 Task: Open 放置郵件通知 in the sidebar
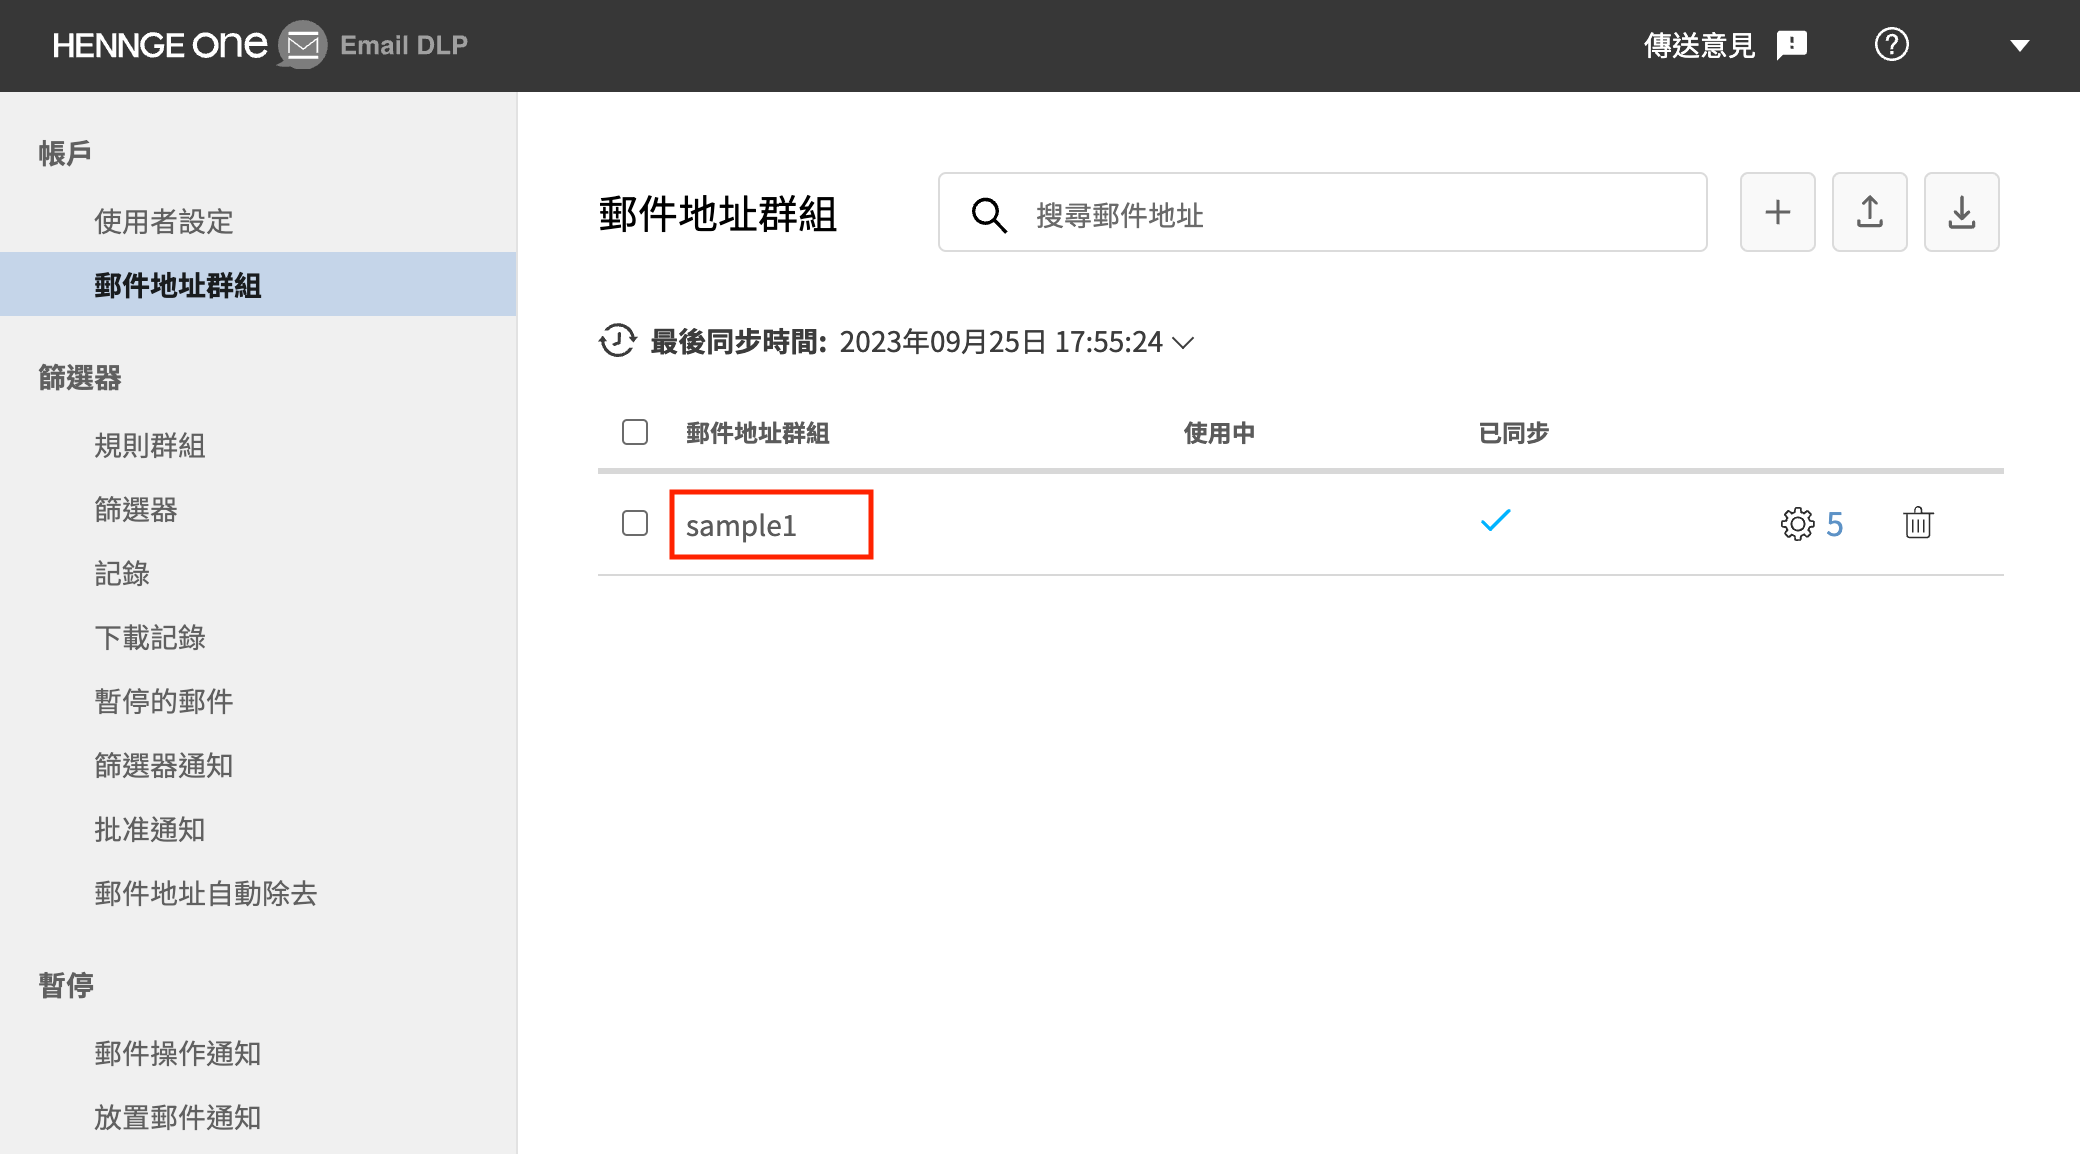click(178, 1117)
